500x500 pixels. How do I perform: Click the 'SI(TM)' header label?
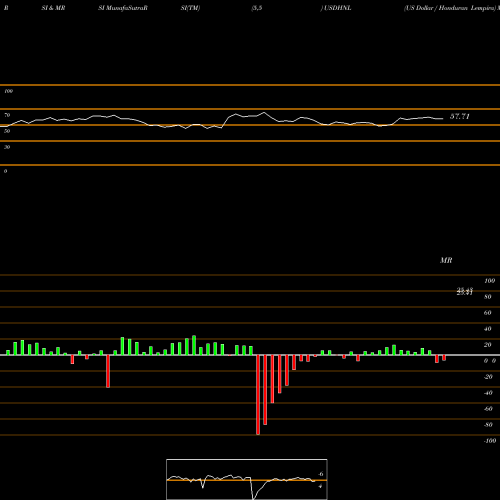[190, 8]
